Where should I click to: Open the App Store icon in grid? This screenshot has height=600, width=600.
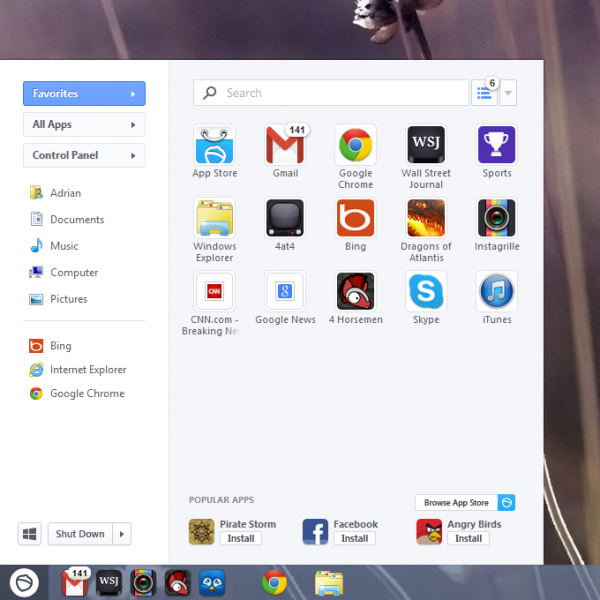(x=214, y=146)
